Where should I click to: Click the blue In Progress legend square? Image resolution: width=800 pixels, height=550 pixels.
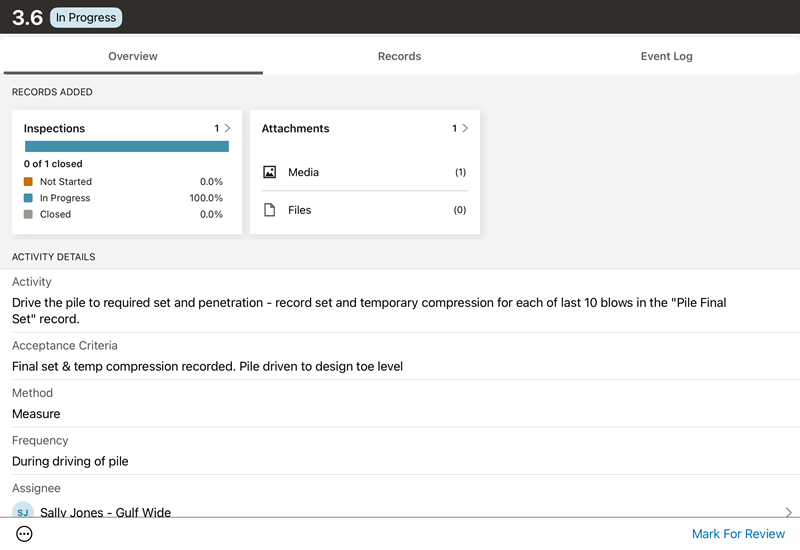(x=28, y=198)
